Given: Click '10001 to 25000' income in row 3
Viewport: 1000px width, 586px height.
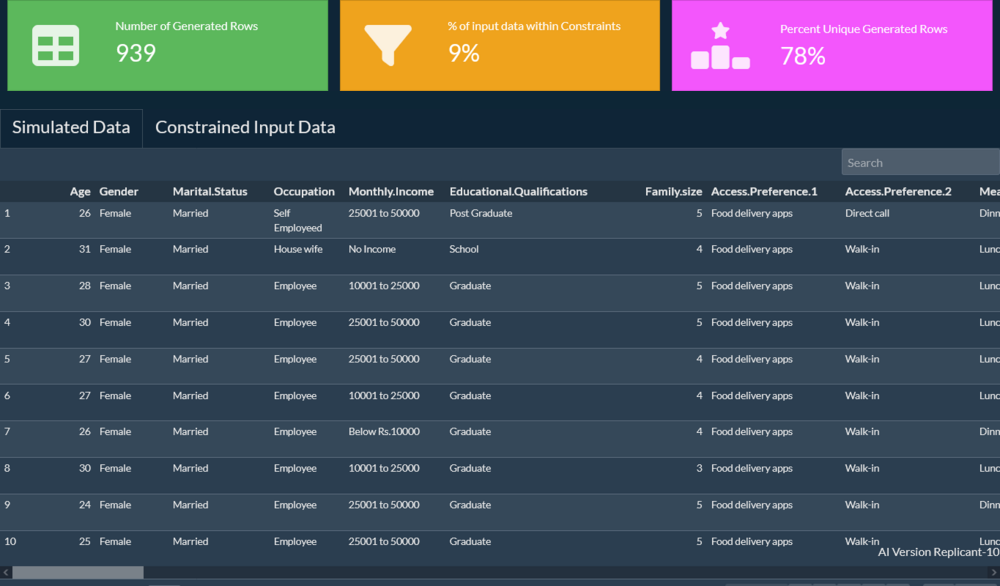Looking at the screenshot, I should point(384,286).
